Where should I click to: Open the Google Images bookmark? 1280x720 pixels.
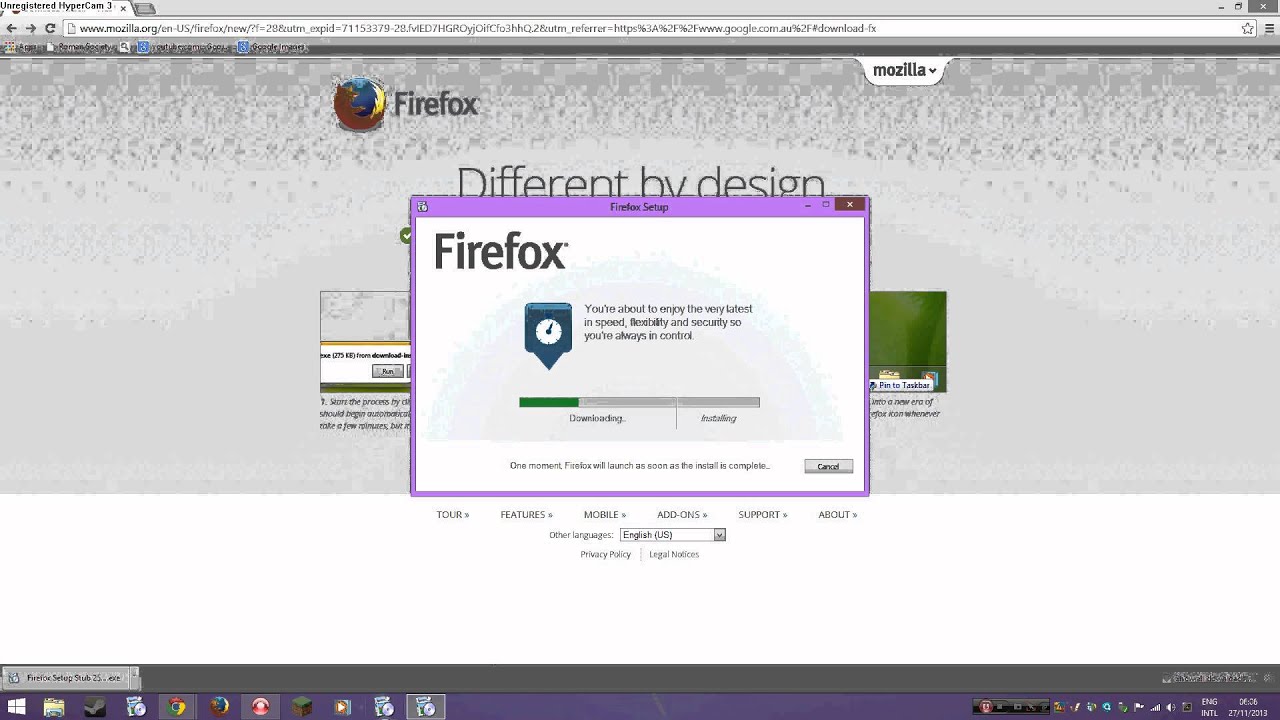coord(272,47)
